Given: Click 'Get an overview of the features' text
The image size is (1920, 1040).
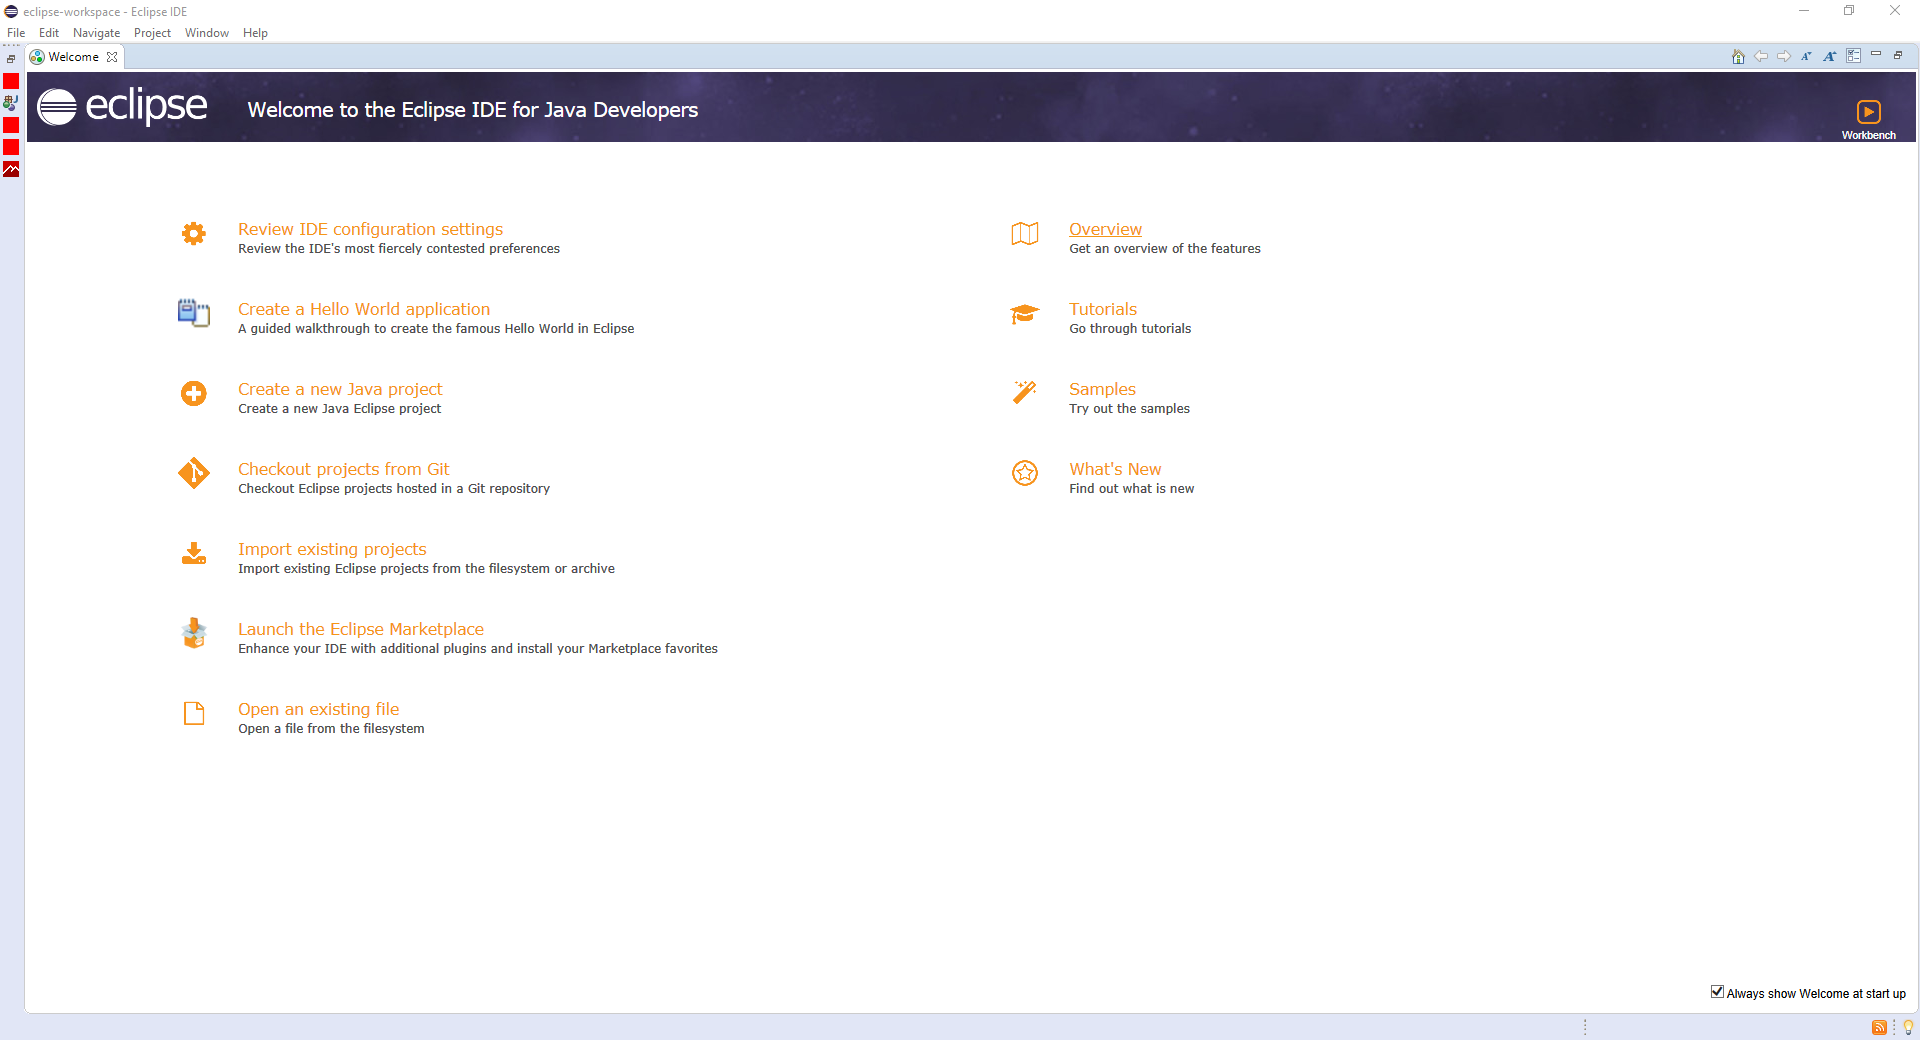Looking at the screenshot, I should click(1165, 249).
